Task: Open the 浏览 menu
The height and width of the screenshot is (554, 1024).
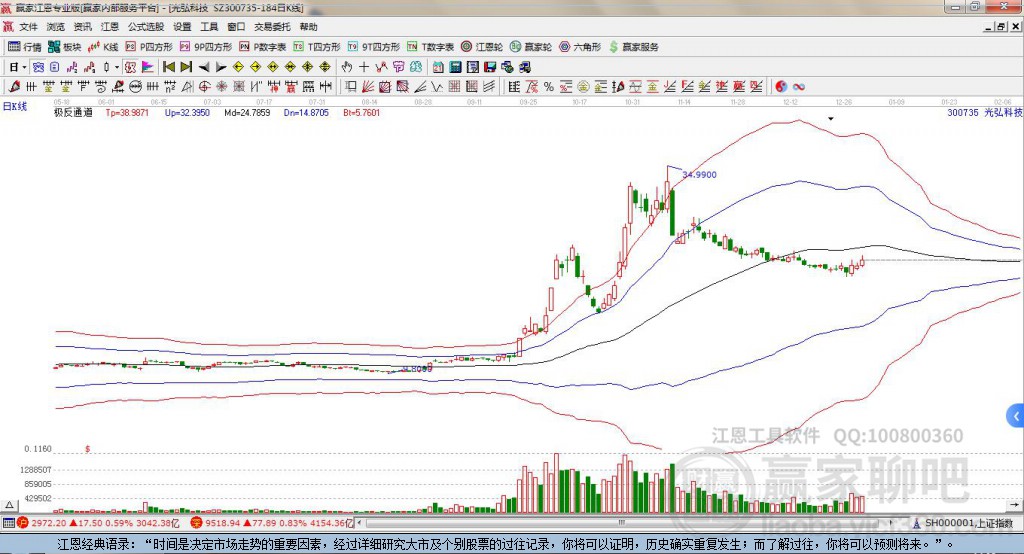Action: (56, 27)
